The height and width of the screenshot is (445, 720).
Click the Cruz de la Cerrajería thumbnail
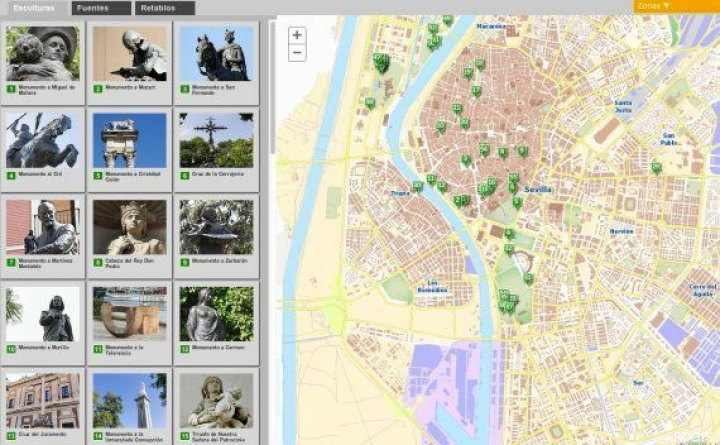click(x=216, y=140)
